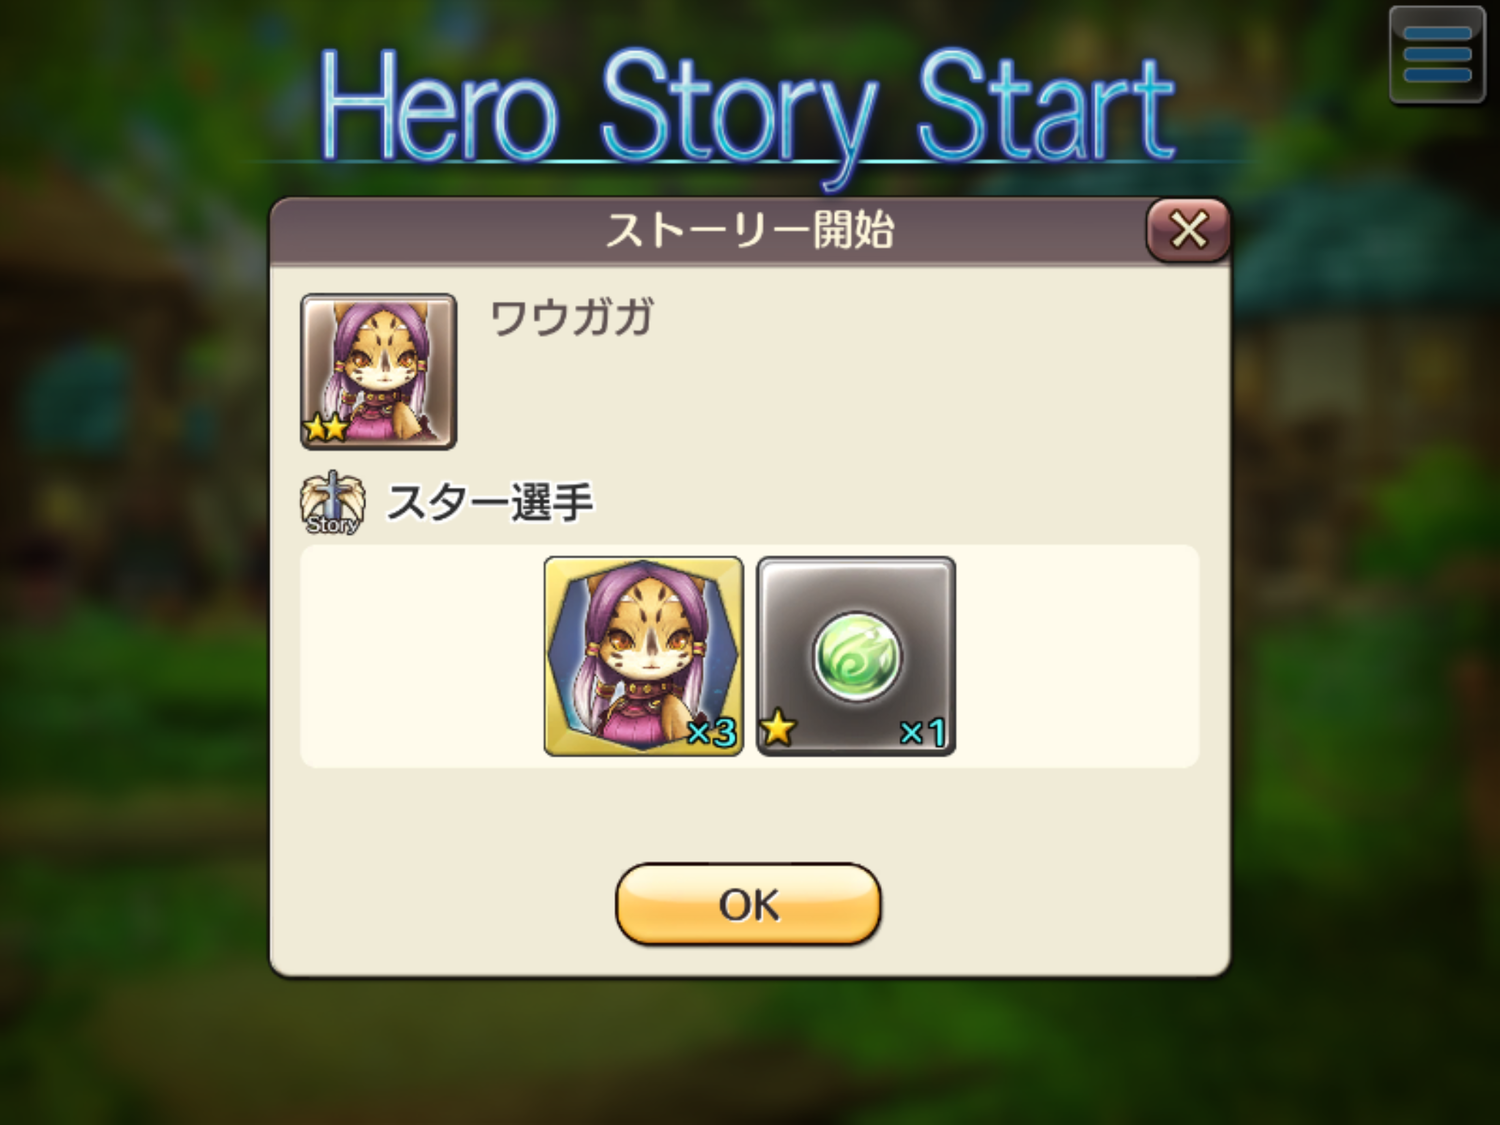Tap the gold star on orb reward
Screen dimensions: 1500x1125
click(x=778, y=729)
